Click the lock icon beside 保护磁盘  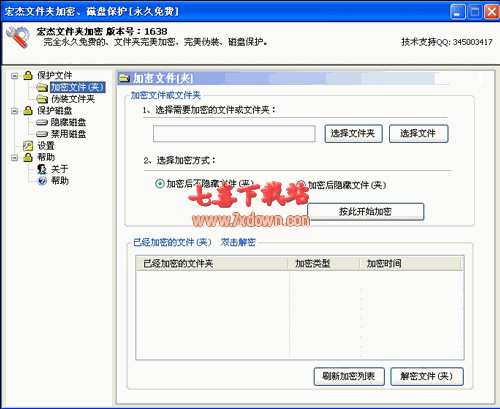[x=28, y=110]
